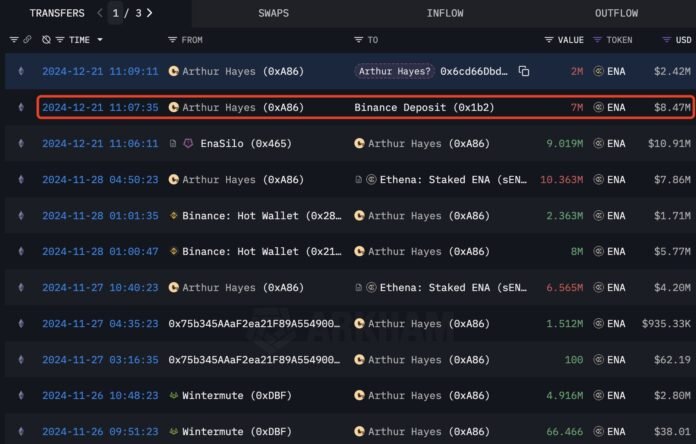Image resolution: width=696 pixels, height=444 pixels.
Task: Open transaction 2024-12-21 11:06:11
Action: 100,143
